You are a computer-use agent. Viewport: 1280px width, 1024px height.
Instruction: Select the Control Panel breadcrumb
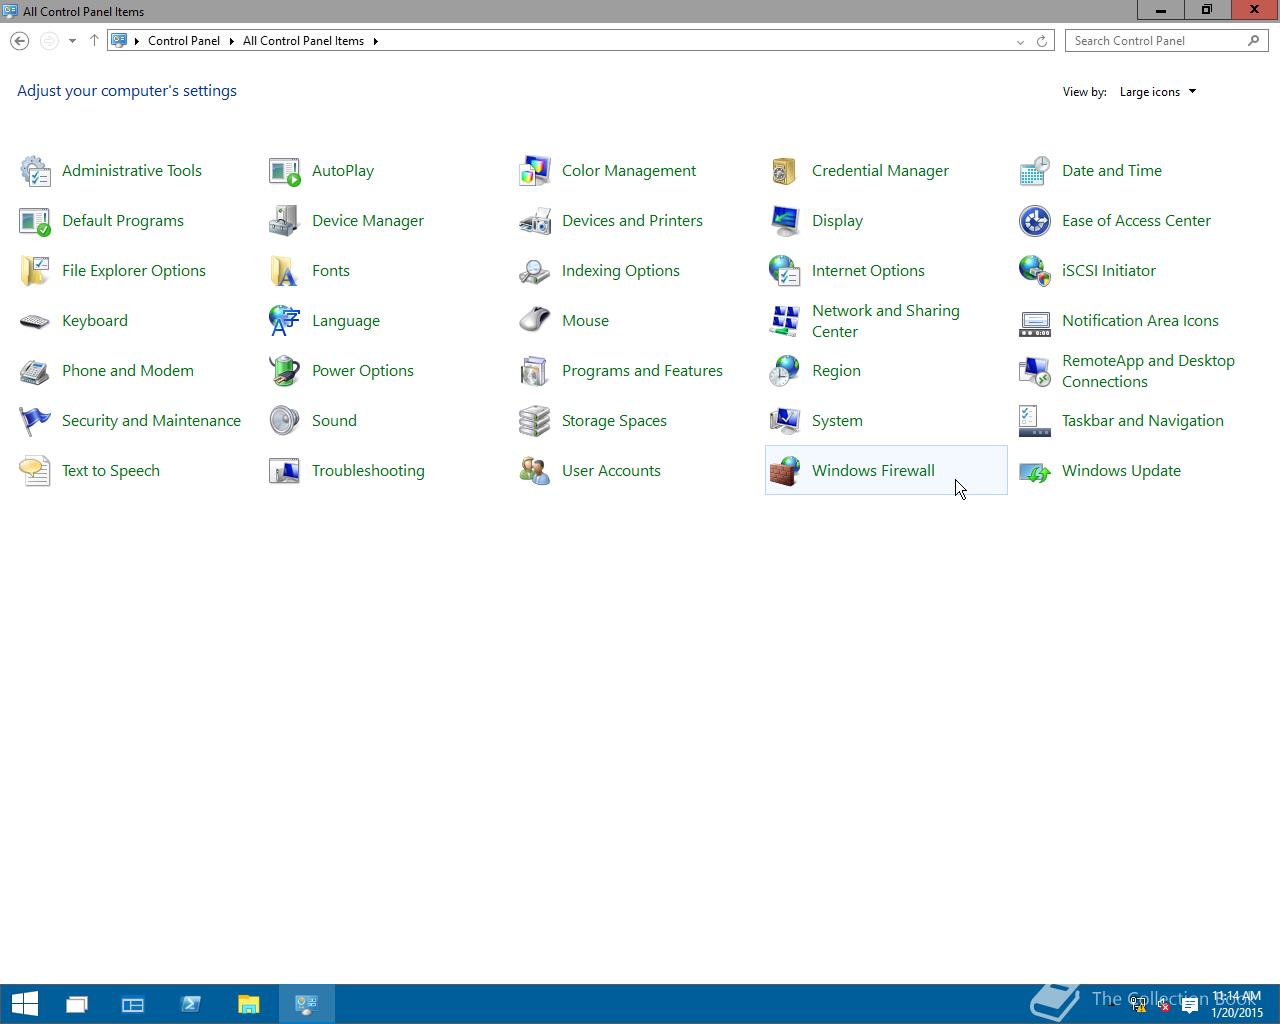[x=184, y=41]
